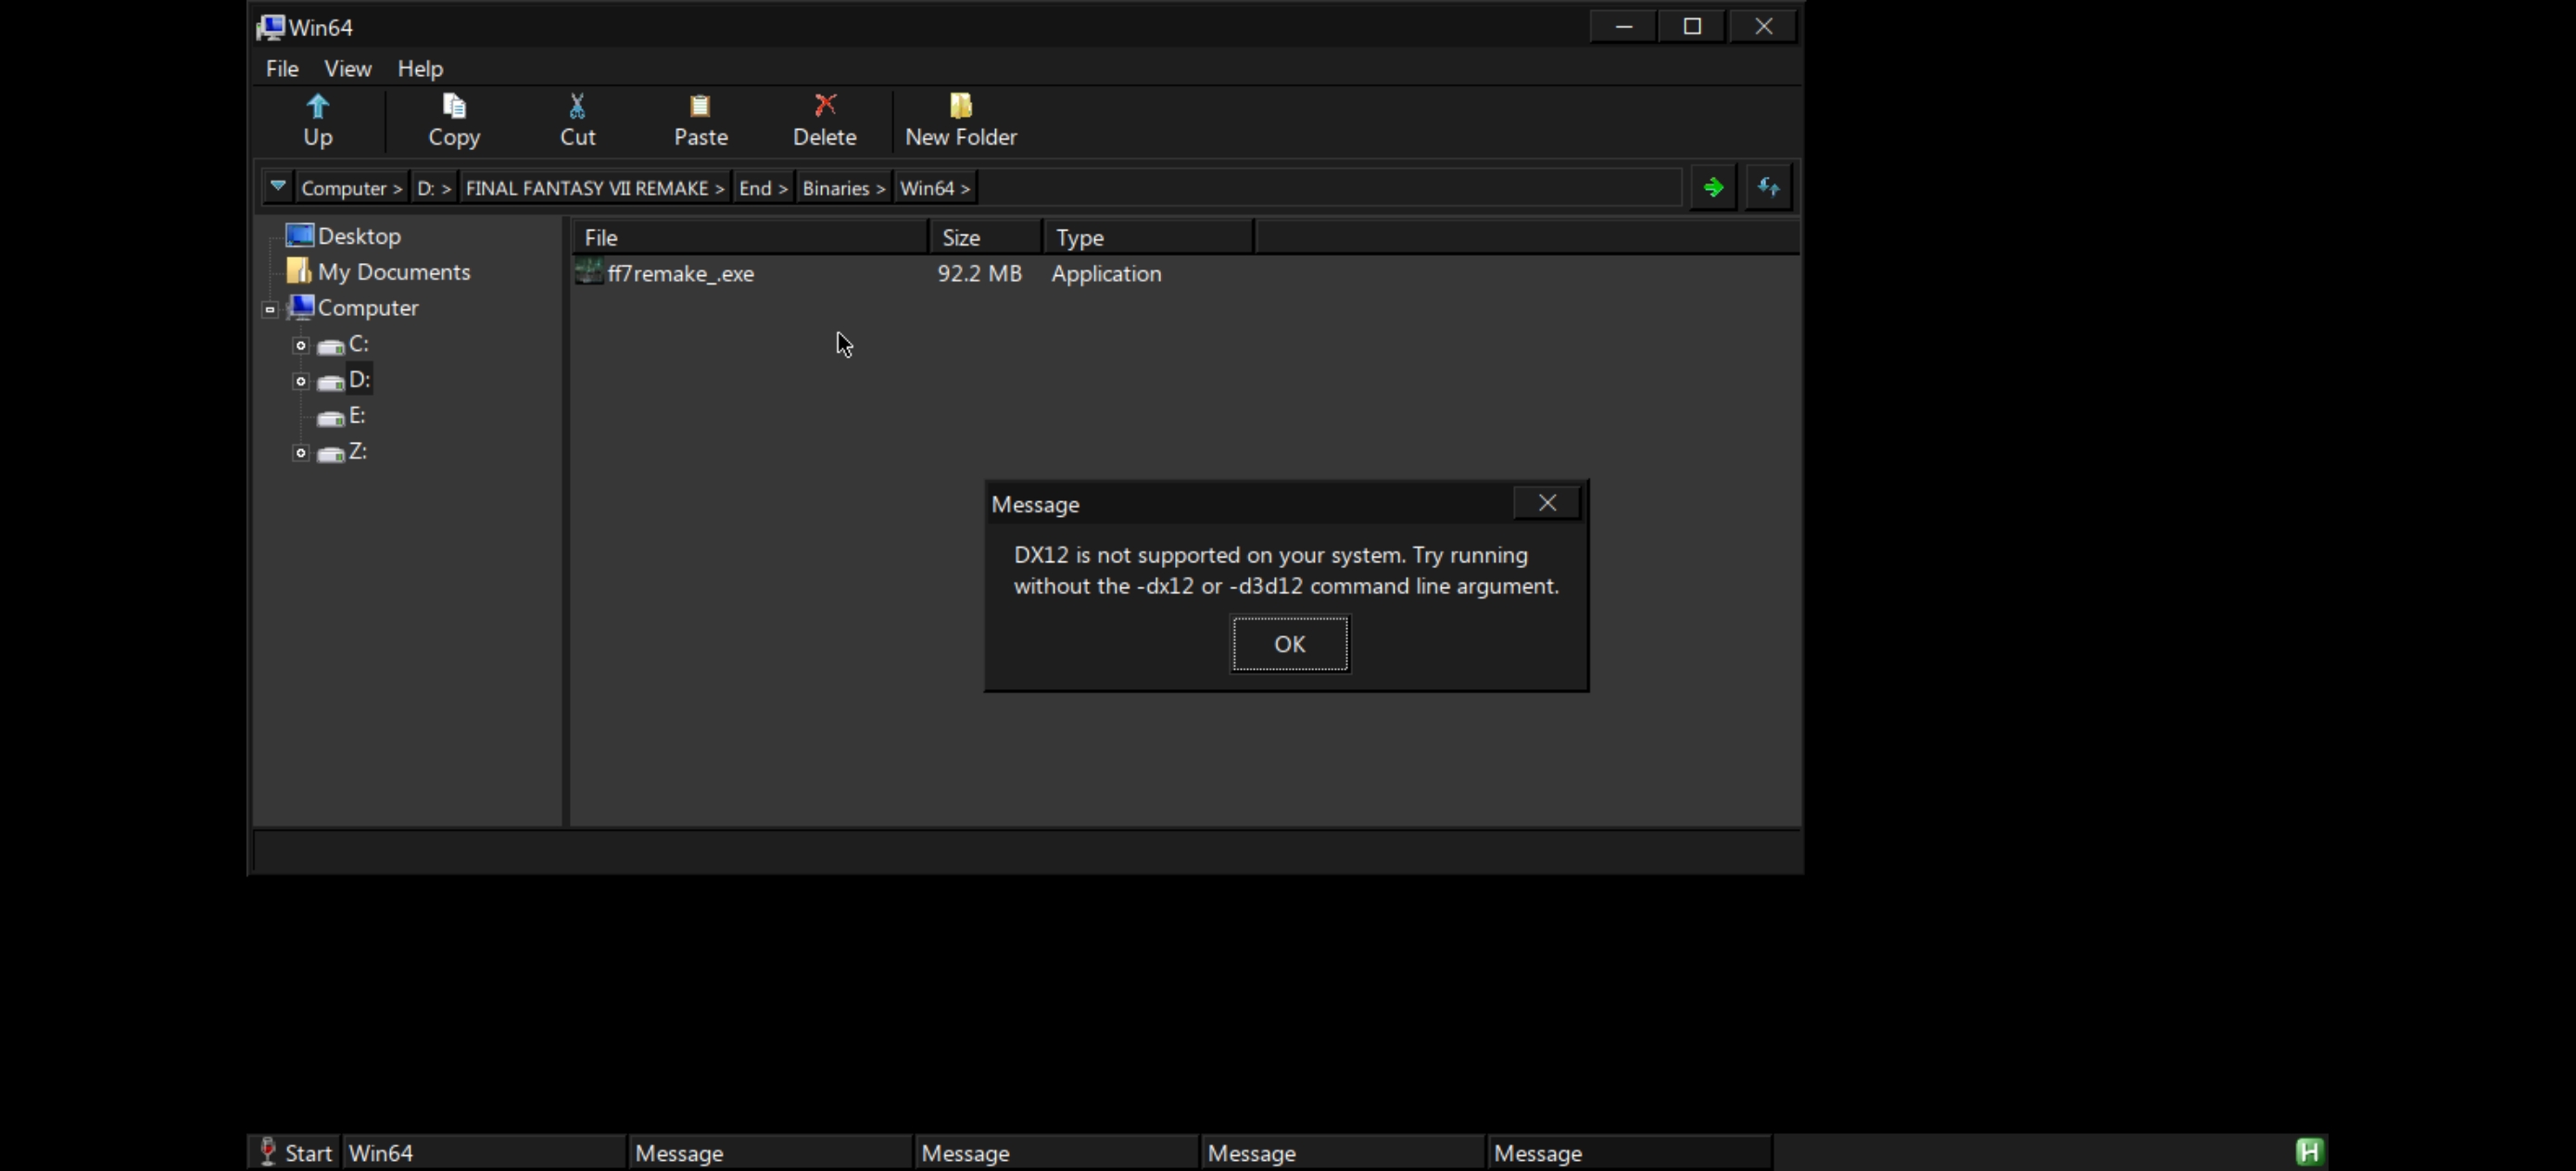Viewport: 2576px width, 1171px height.
Task: Open the path history dropdown arrow
Action: pos(278,187)
